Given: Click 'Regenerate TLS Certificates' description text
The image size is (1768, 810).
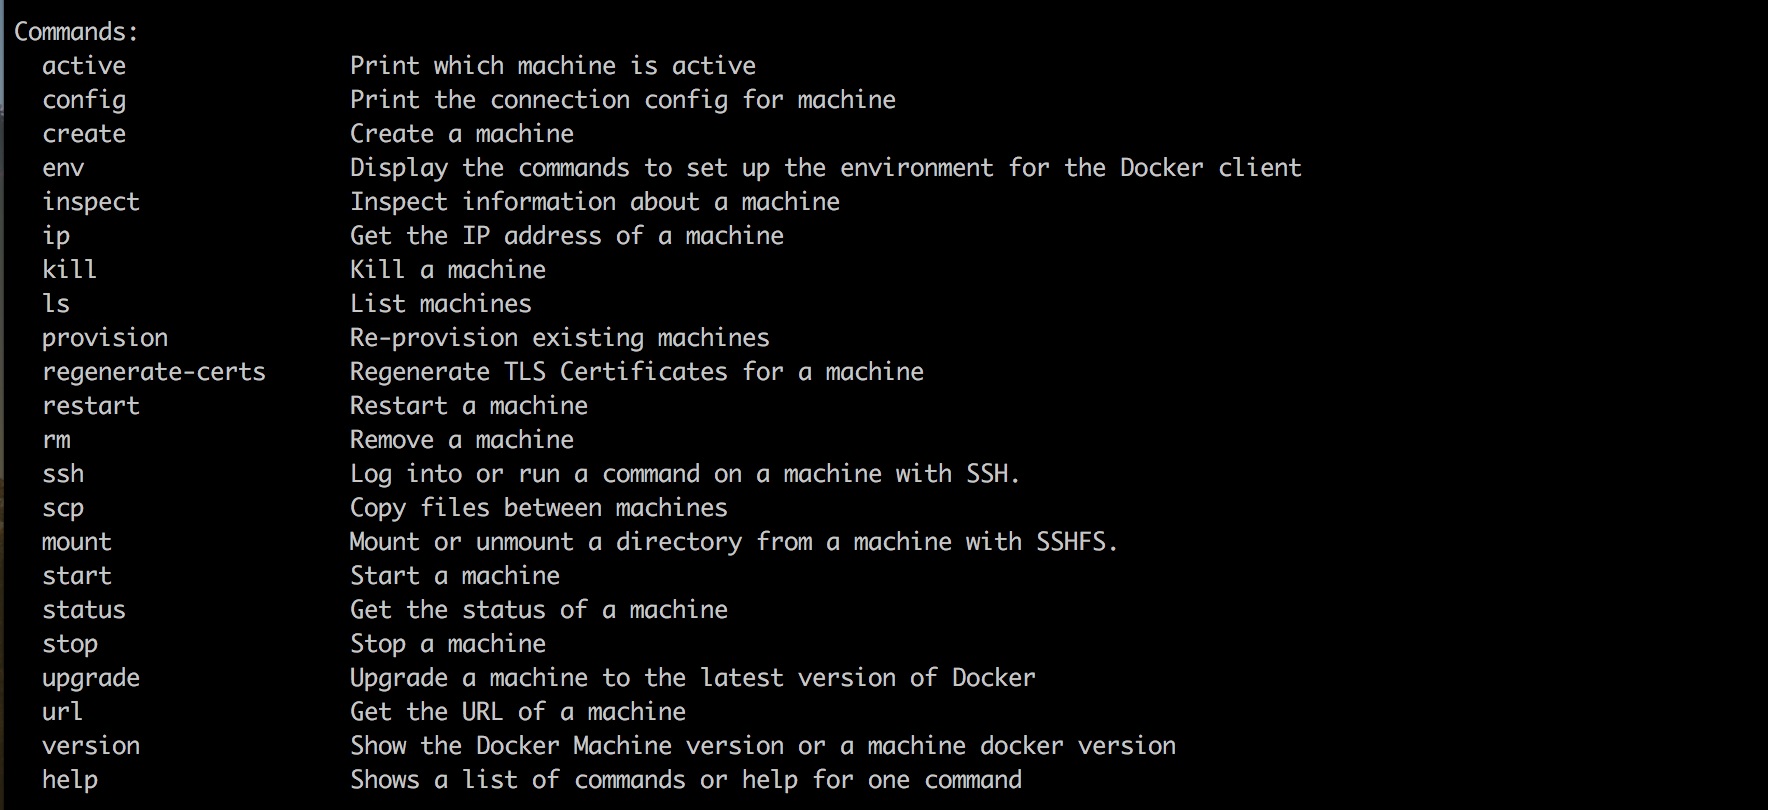Looking at the screenshot, I should (539, 373).
